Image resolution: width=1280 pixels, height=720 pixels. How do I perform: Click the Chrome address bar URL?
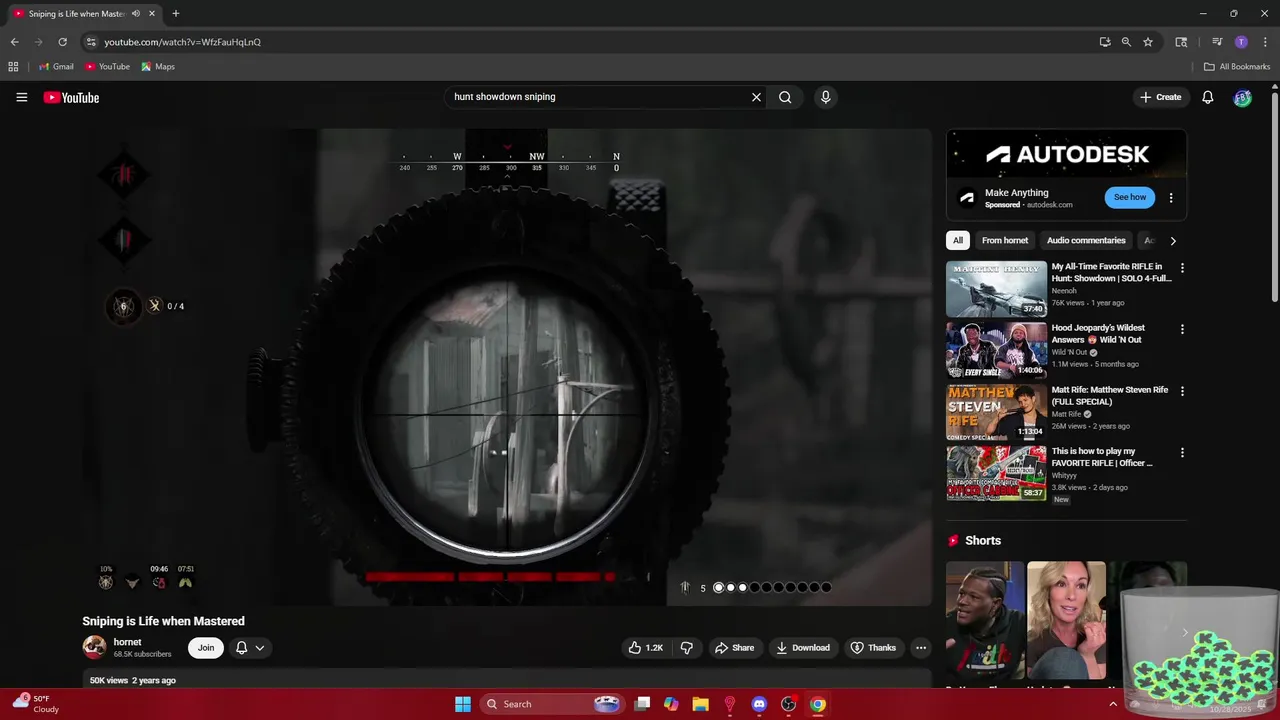pyautogui.click(x=182, y=42)
